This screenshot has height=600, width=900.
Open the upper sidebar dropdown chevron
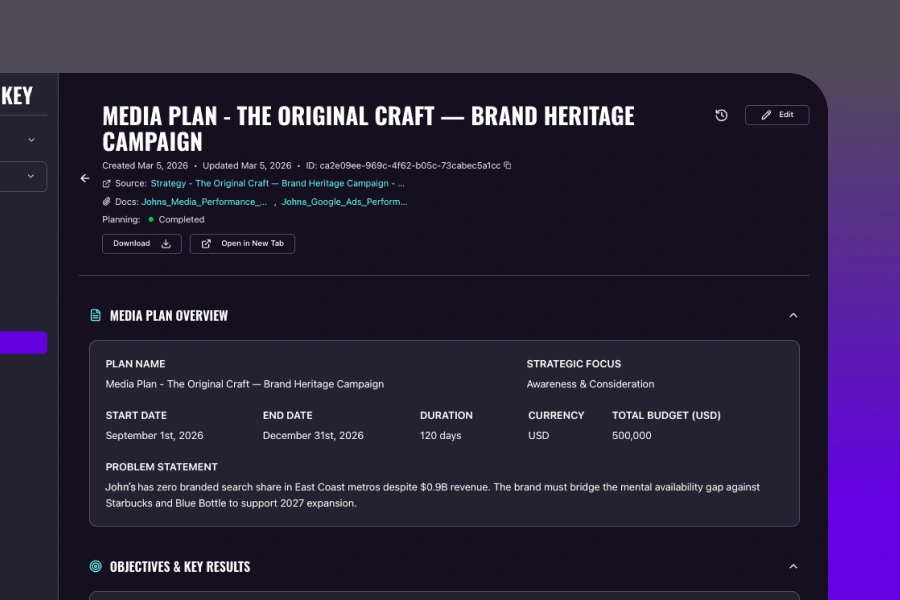[31, 140]
